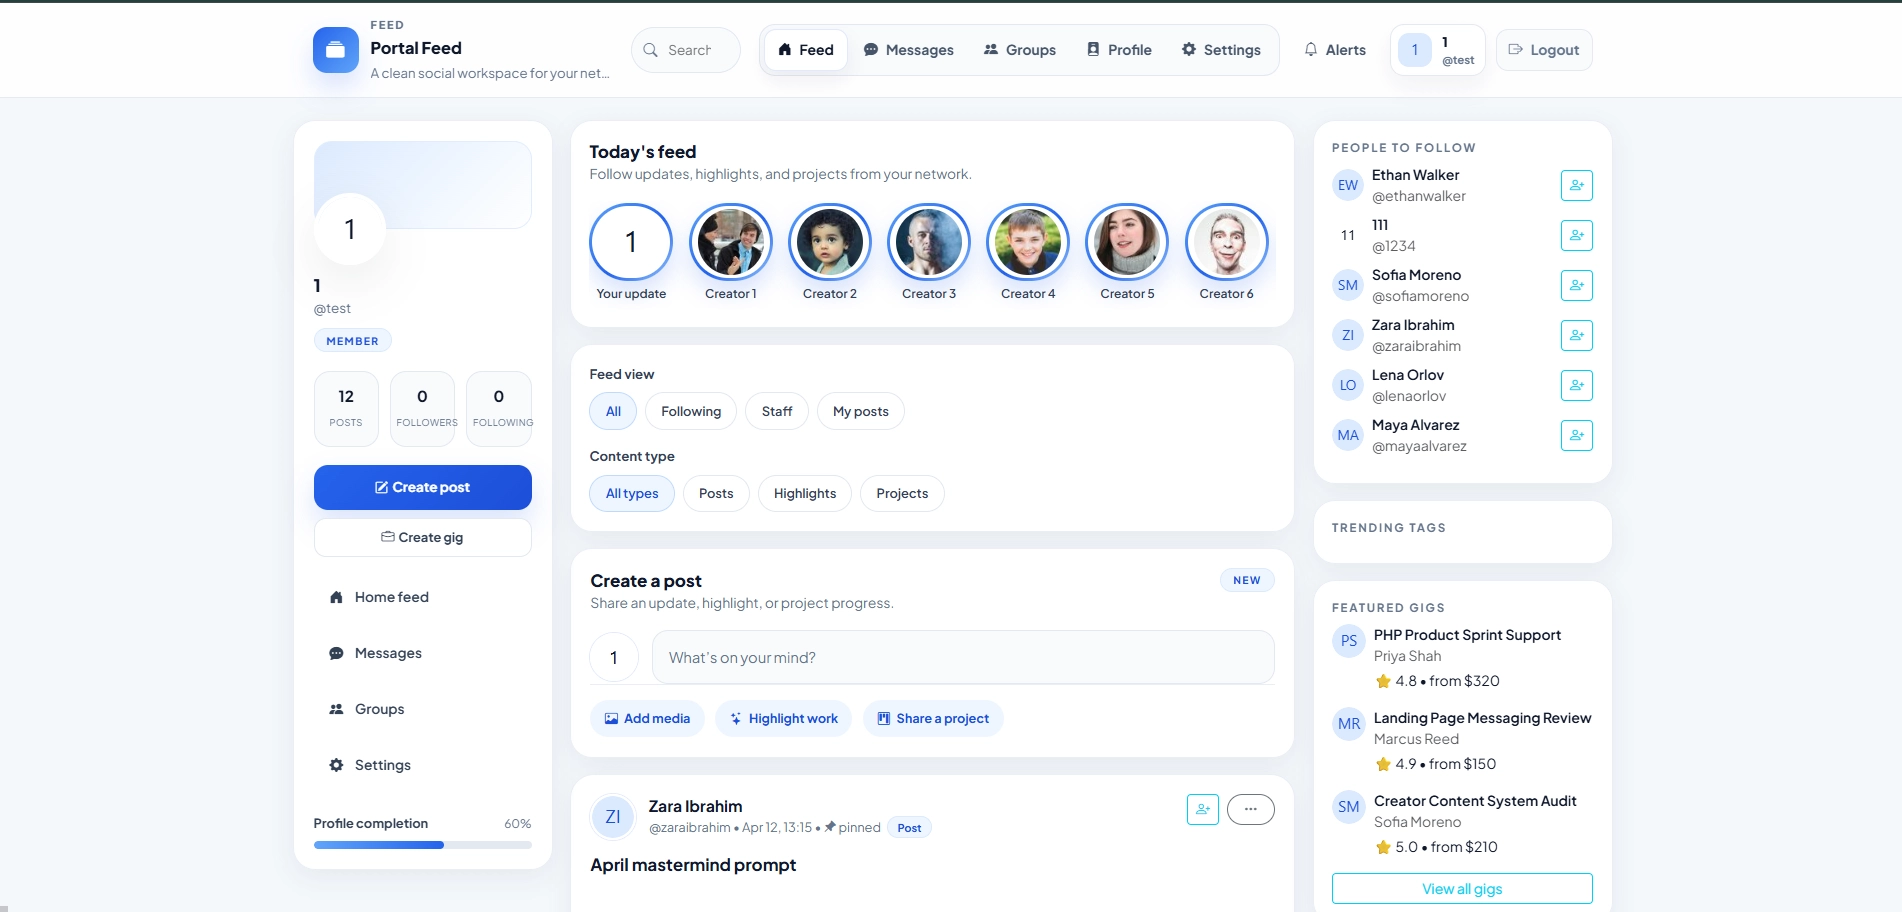This screenshot has width=1902, height=912.
Task: Click the Create post button
Action: 423,487
